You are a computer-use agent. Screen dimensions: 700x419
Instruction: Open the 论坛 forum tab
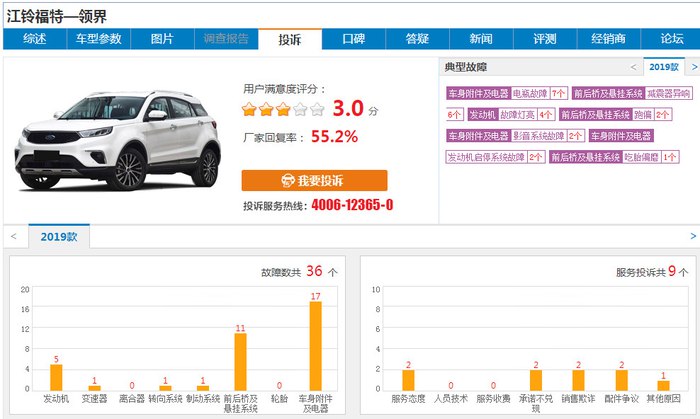tap(672, 39)
